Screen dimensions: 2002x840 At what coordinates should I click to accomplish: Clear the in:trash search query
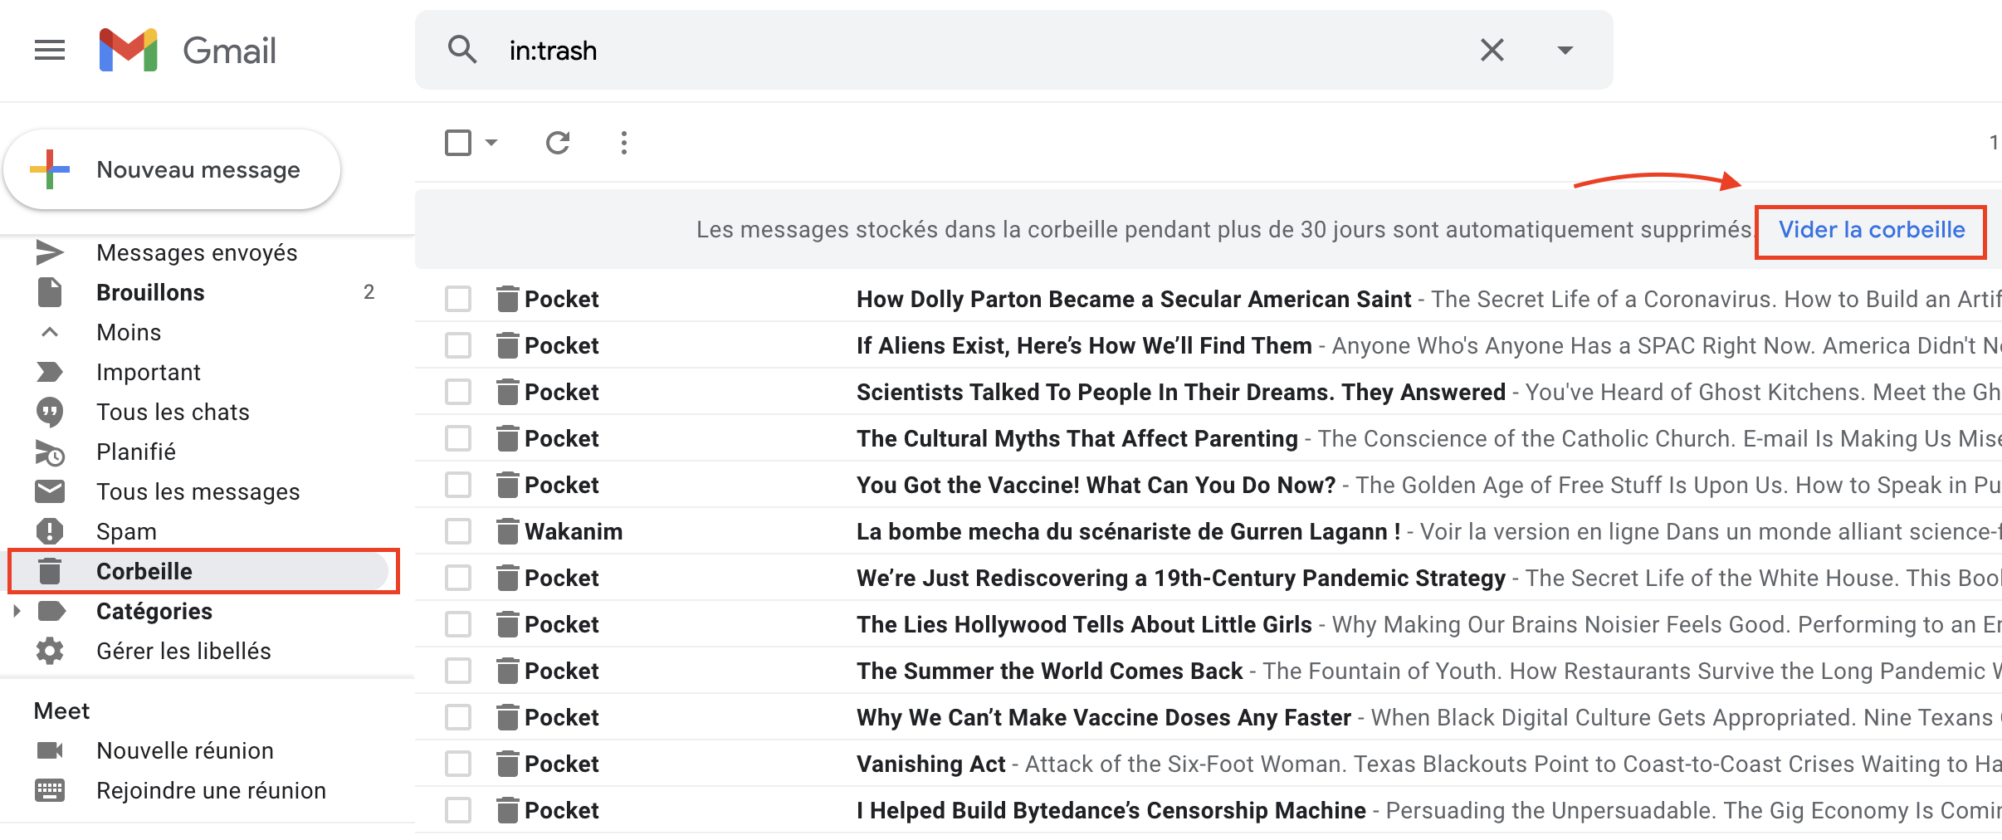[1491, 50]
